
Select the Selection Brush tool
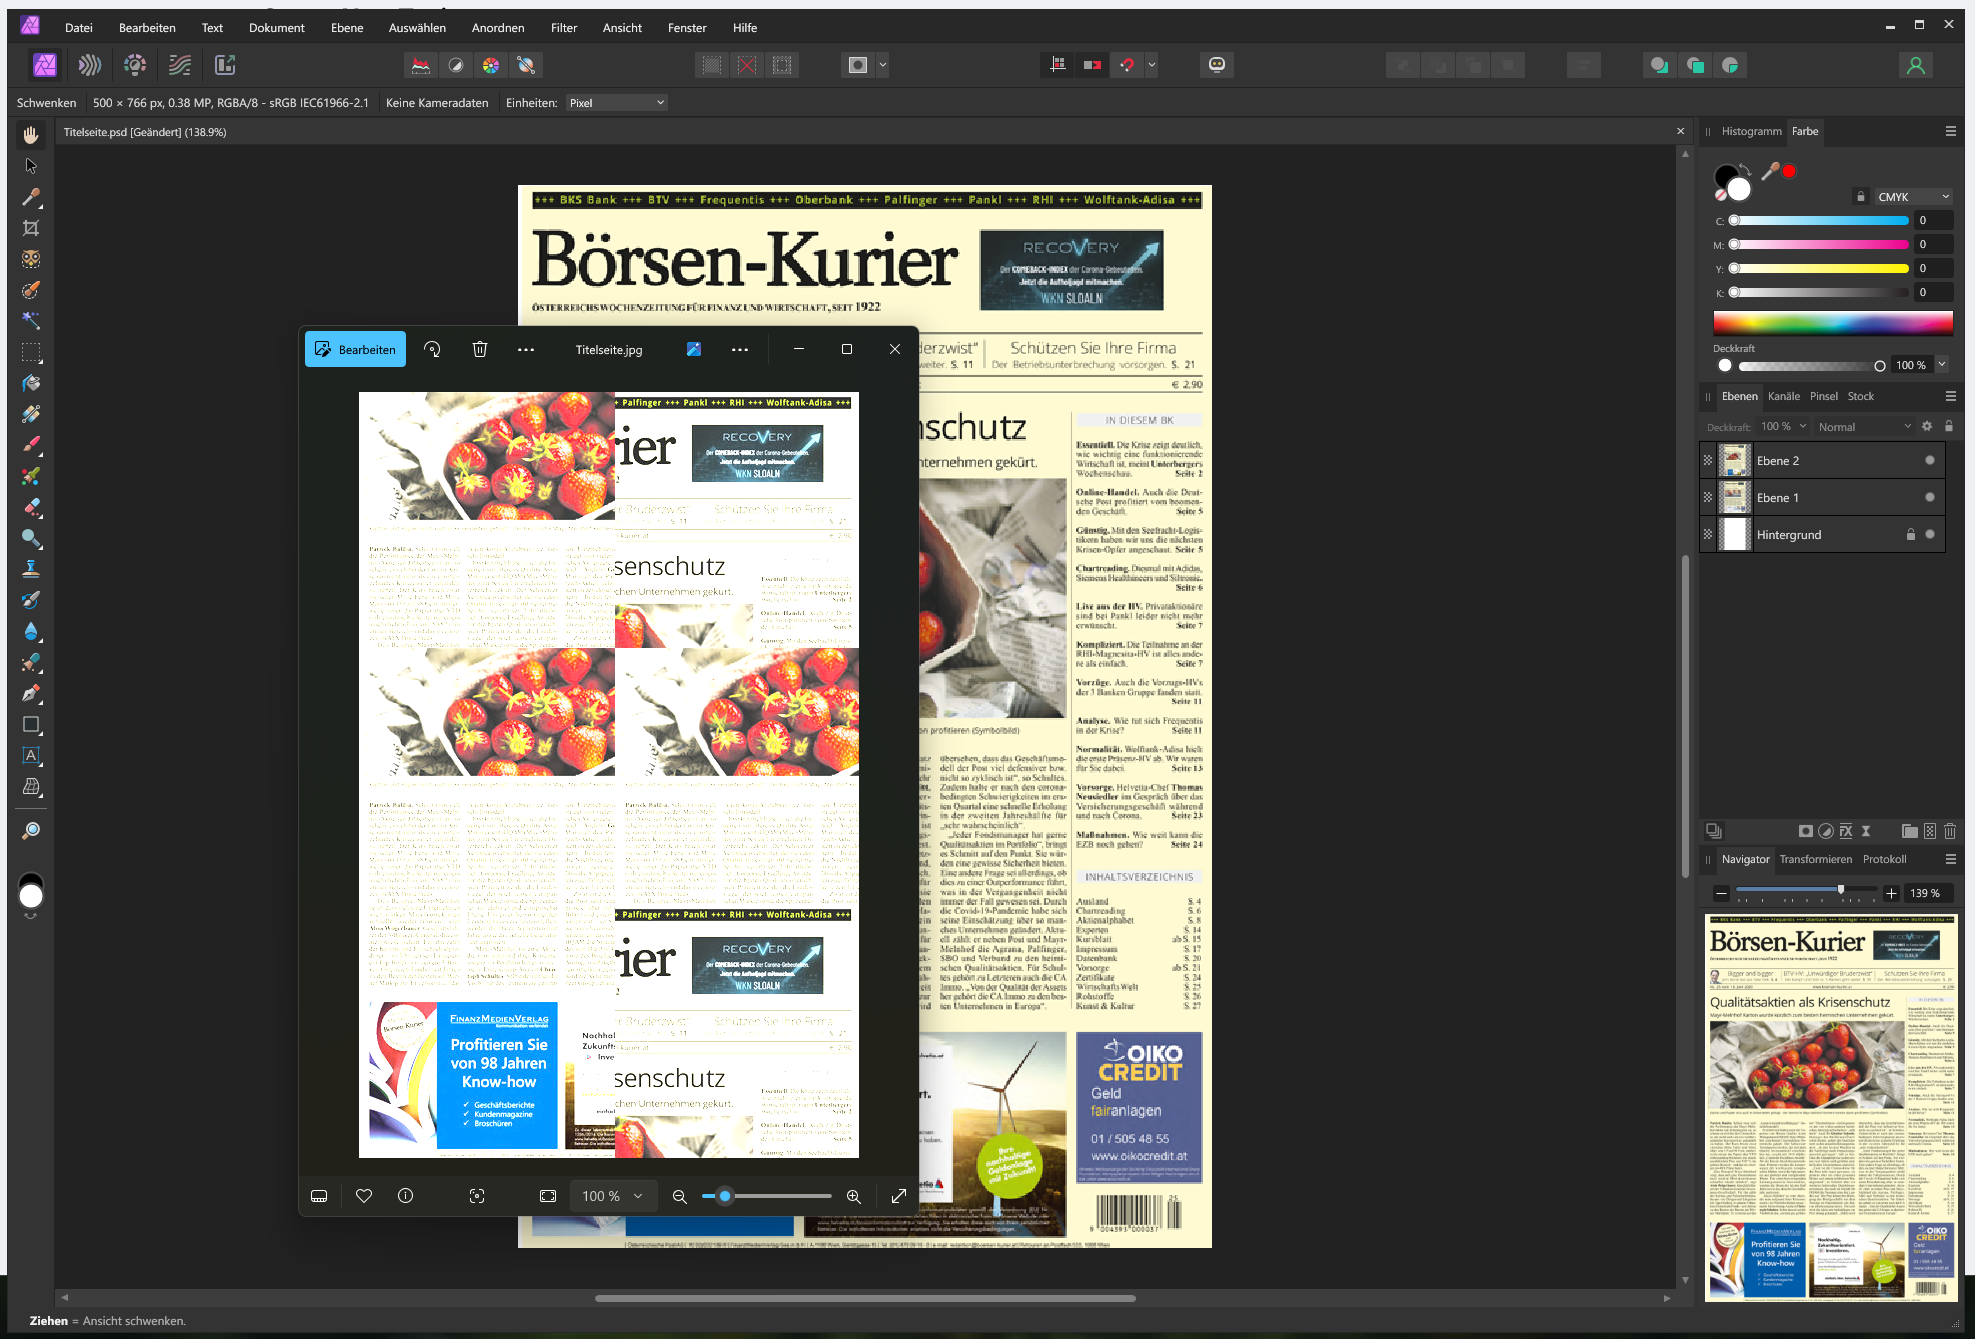click(31, 290)
